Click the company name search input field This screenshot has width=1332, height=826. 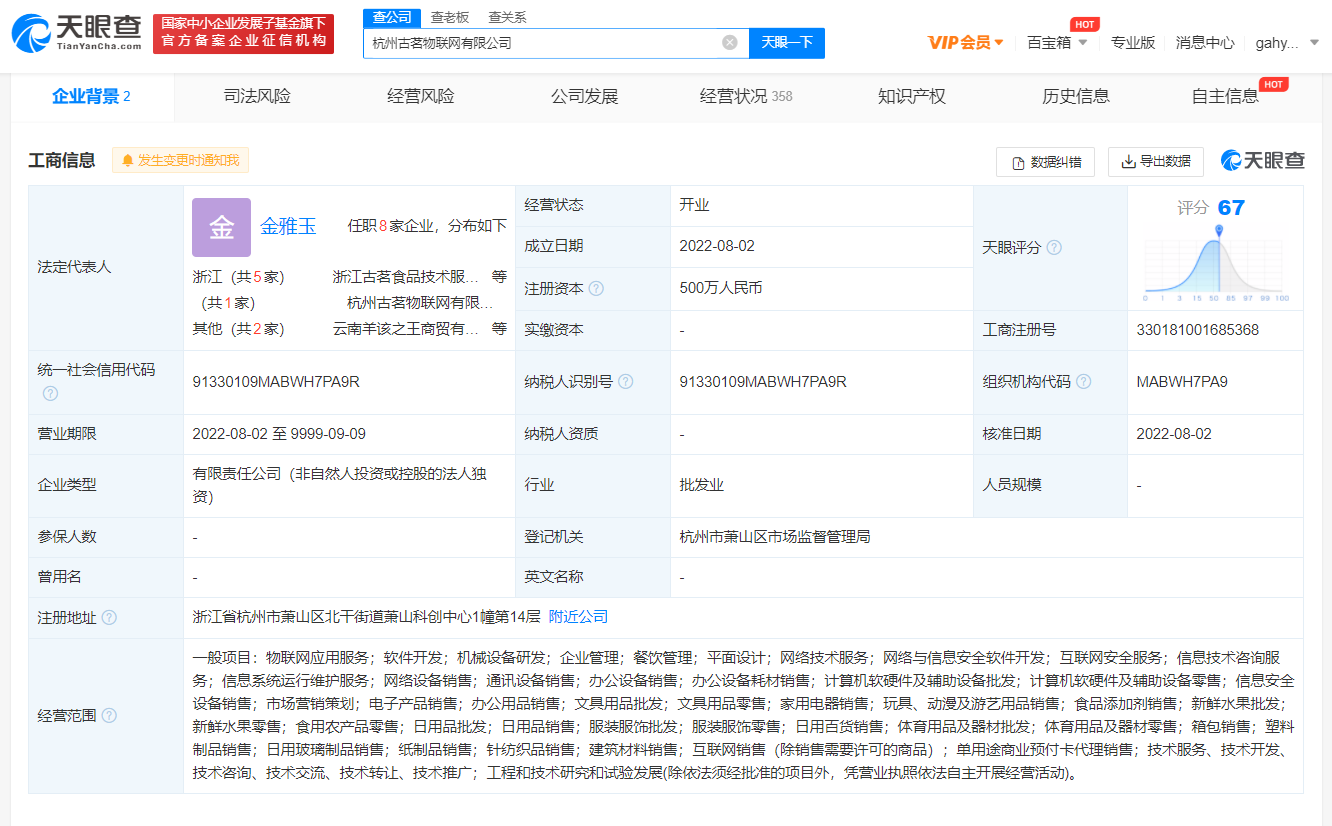[540, 43]
